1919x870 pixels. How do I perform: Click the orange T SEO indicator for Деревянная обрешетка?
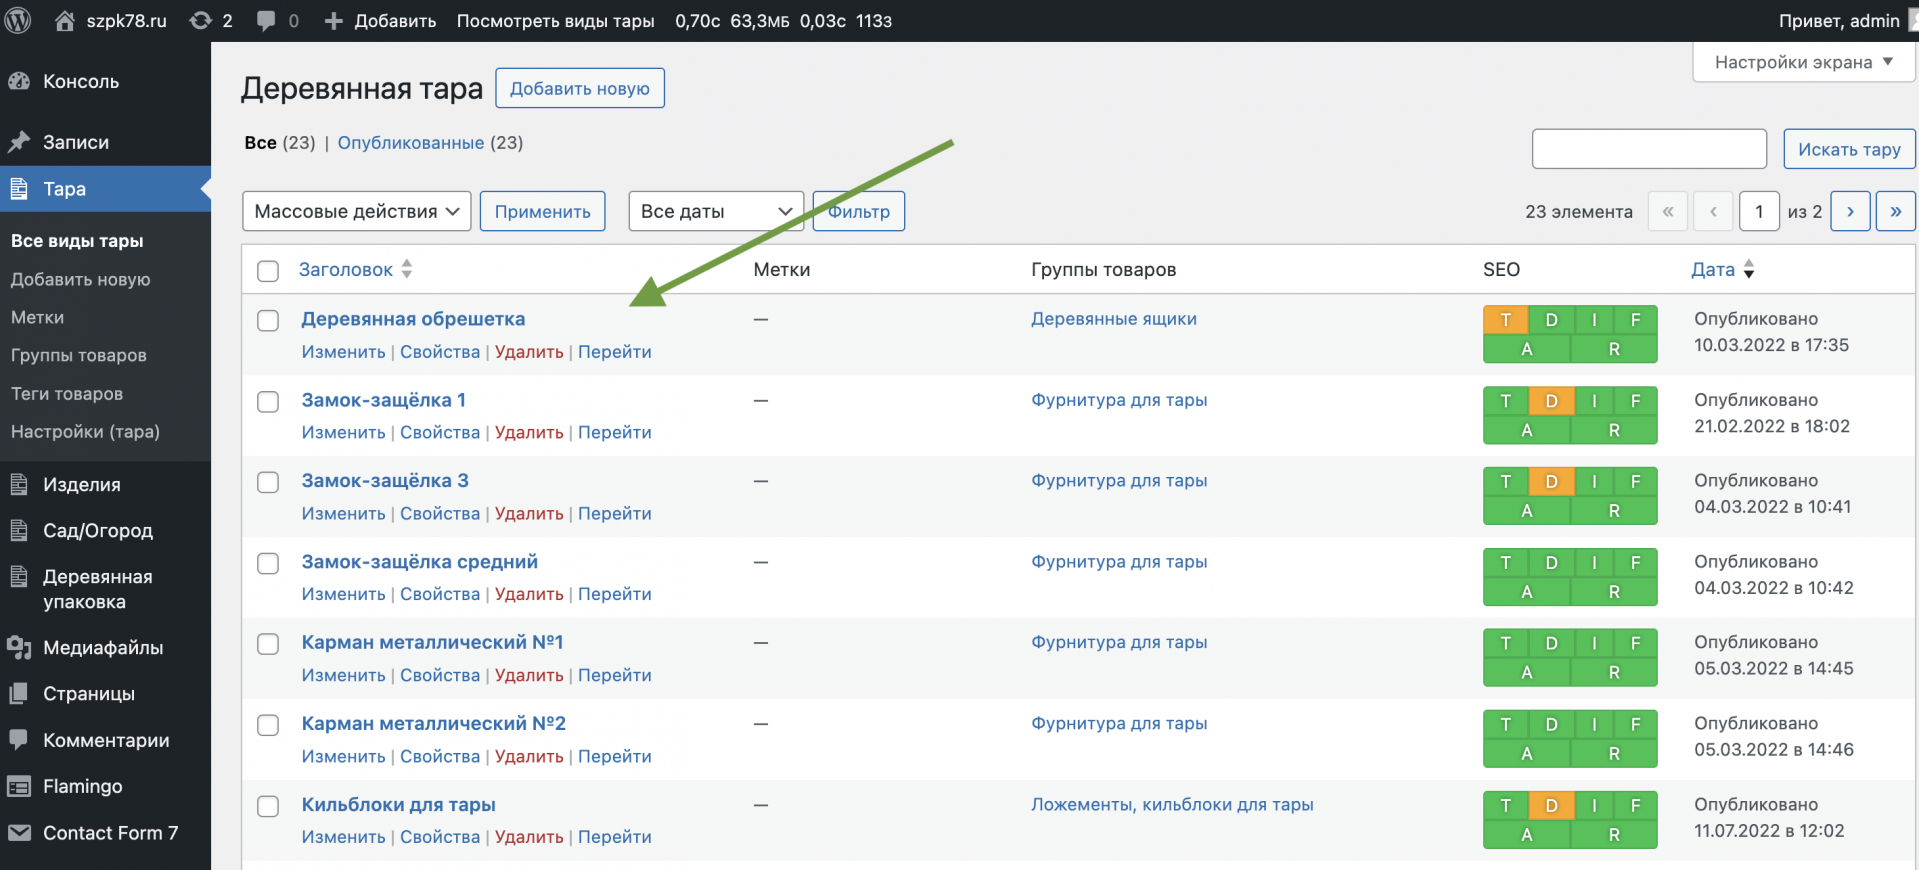[x=1506, y=320]
